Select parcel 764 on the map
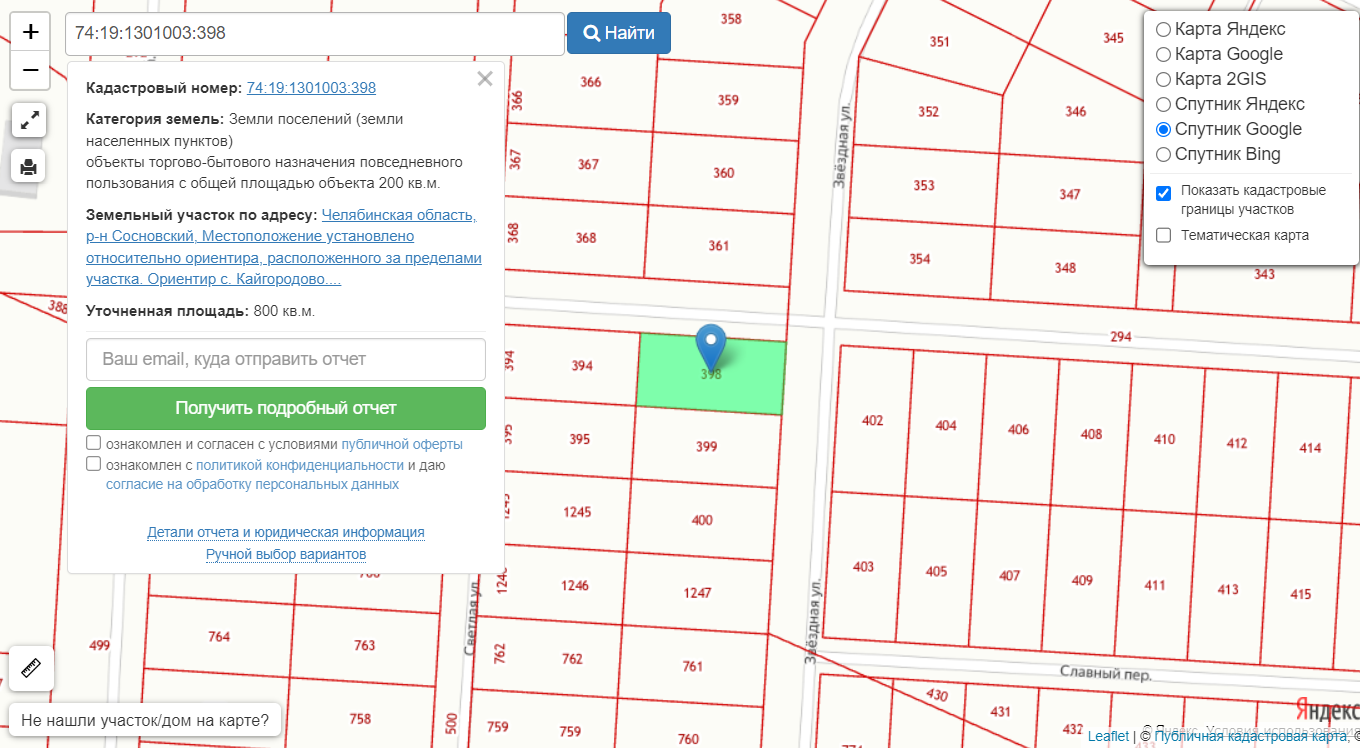This screenshot has width=1360, height=748. tap(219, 636)
